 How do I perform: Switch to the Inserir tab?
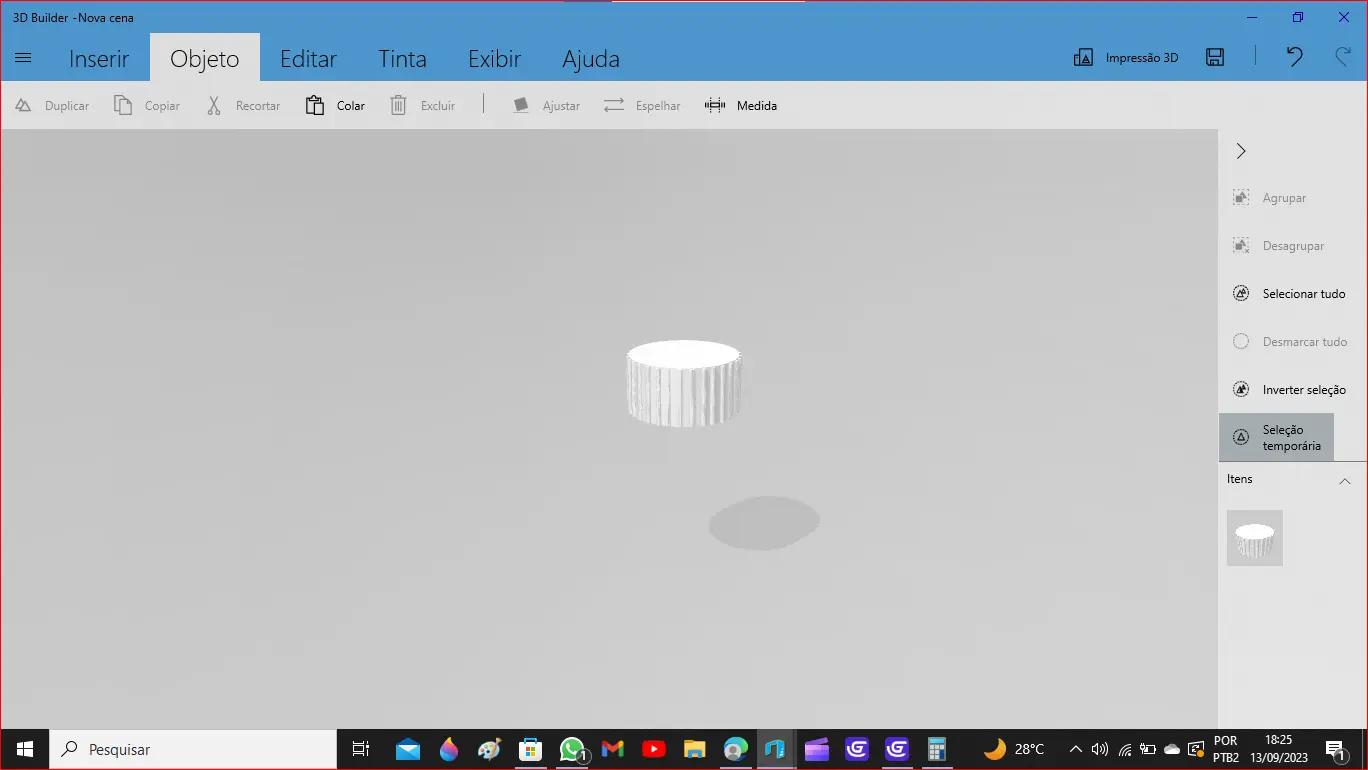(99, 59)
